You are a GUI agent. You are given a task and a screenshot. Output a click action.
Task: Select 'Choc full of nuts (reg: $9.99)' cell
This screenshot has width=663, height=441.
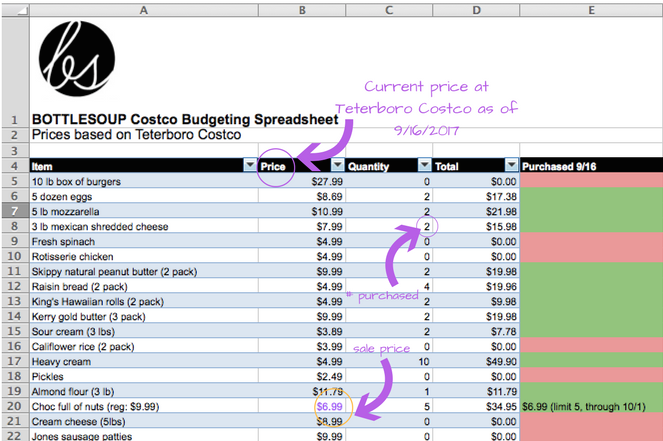(144, 406)
